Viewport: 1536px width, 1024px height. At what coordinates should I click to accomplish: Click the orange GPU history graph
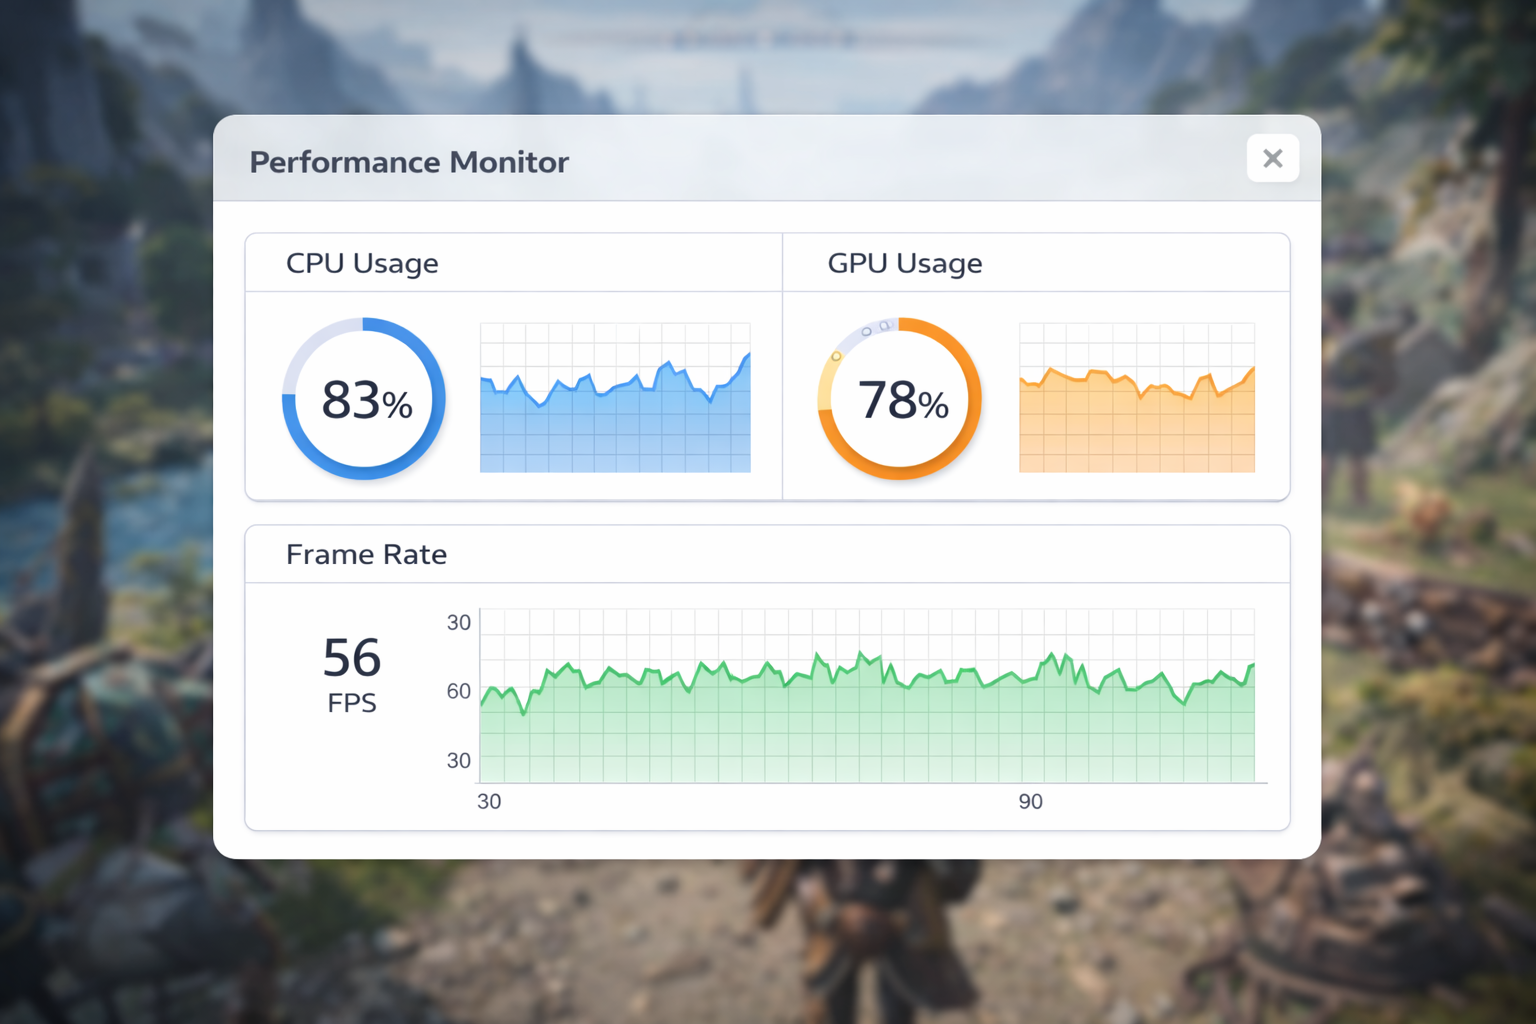coord(1137,397)
